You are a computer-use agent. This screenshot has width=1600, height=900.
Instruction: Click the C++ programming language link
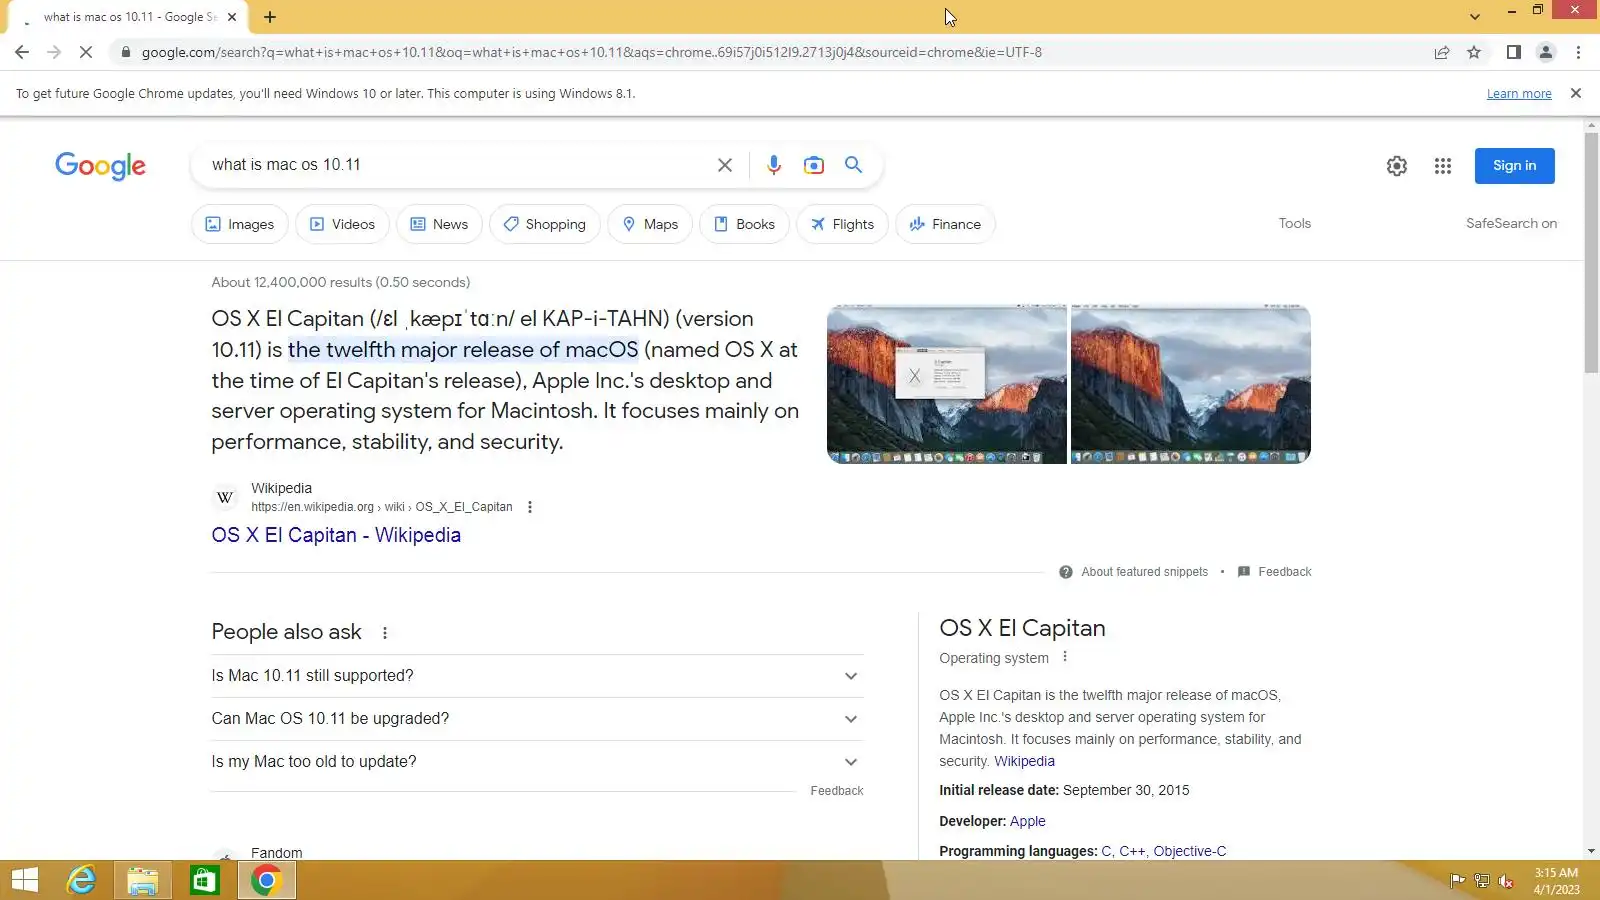click(1132, 851)
